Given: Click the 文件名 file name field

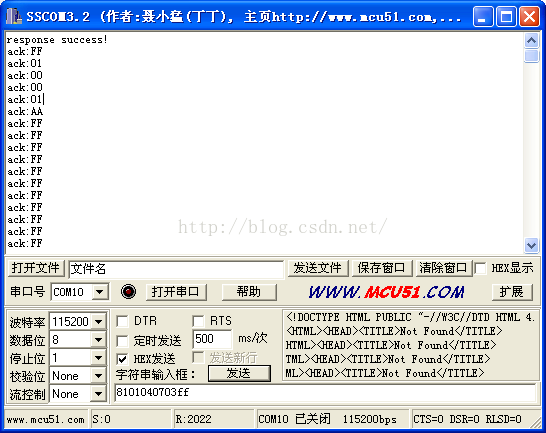Looking at the screenshot, I should click(176, 269).
